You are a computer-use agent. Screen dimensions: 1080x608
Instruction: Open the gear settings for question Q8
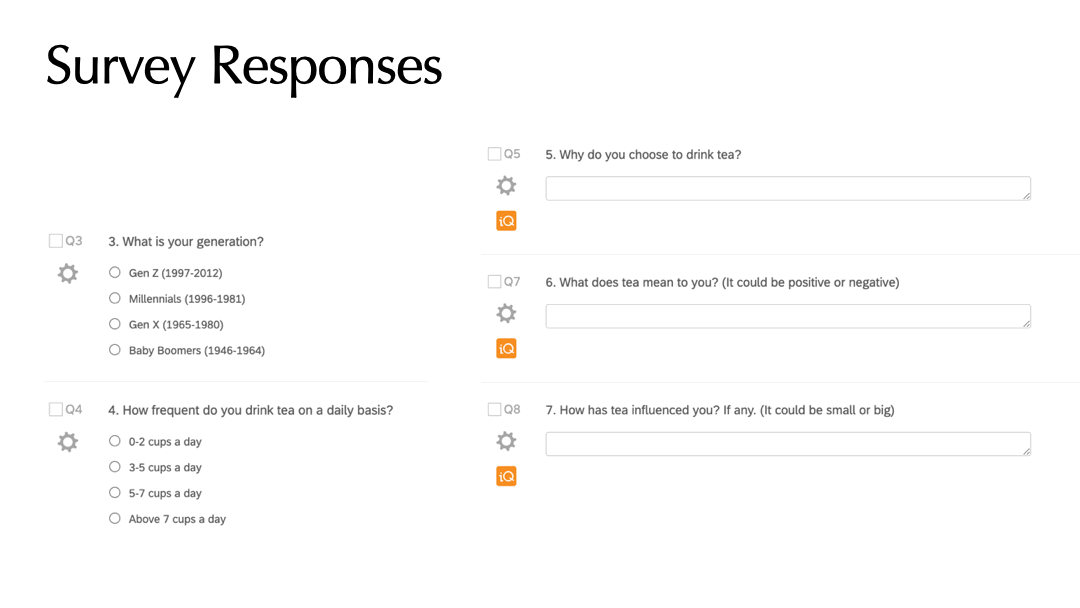click(x=506, y=441)
